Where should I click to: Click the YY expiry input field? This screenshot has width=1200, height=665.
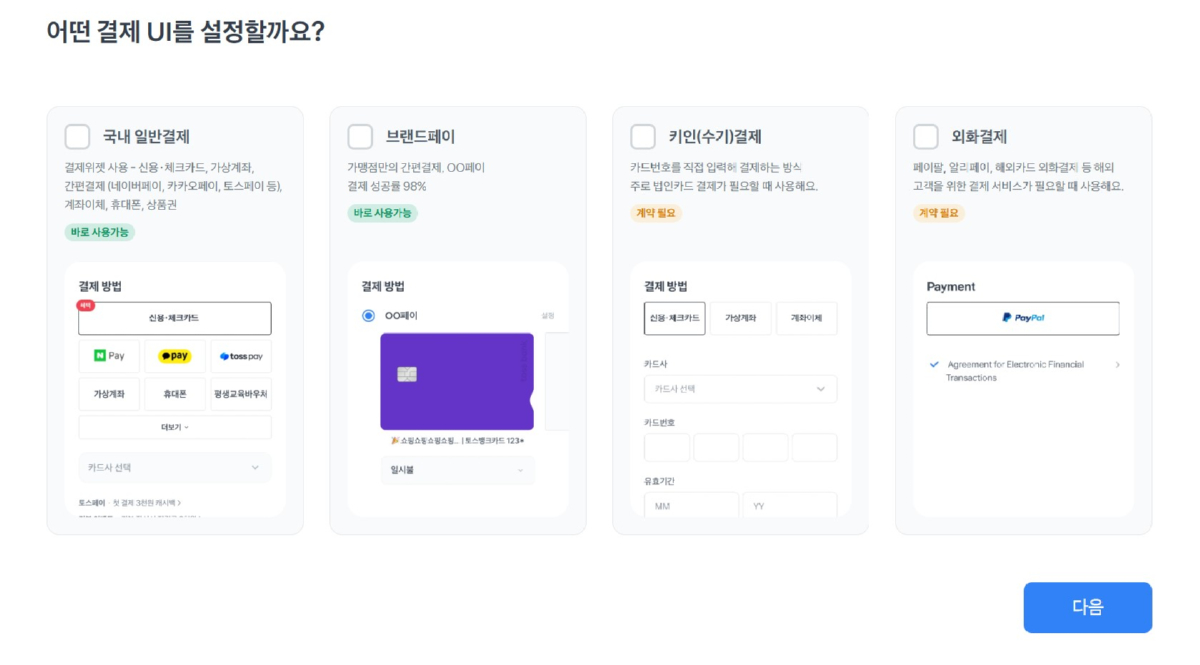tap(790, 505)
